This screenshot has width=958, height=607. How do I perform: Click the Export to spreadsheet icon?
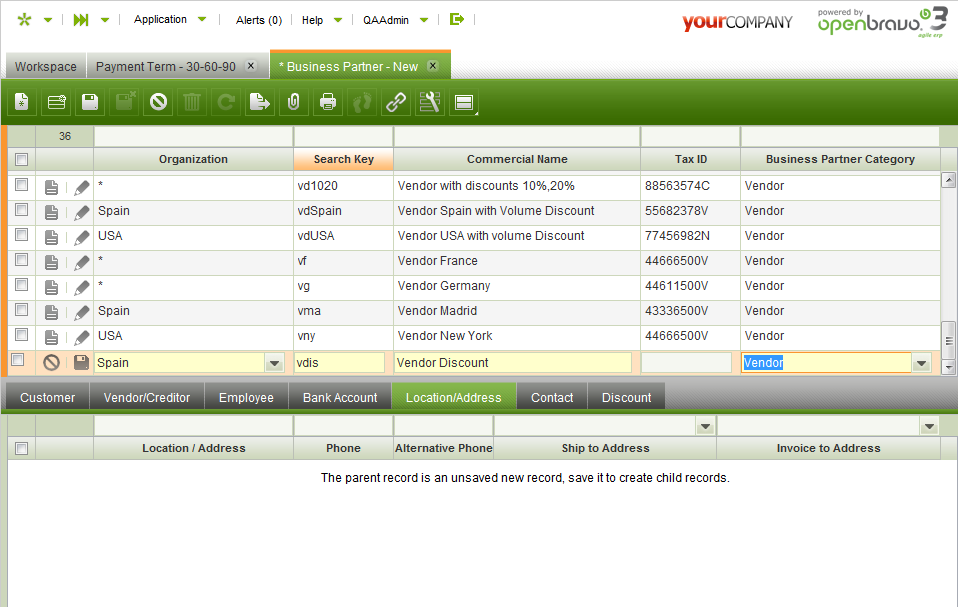[260, 102]
